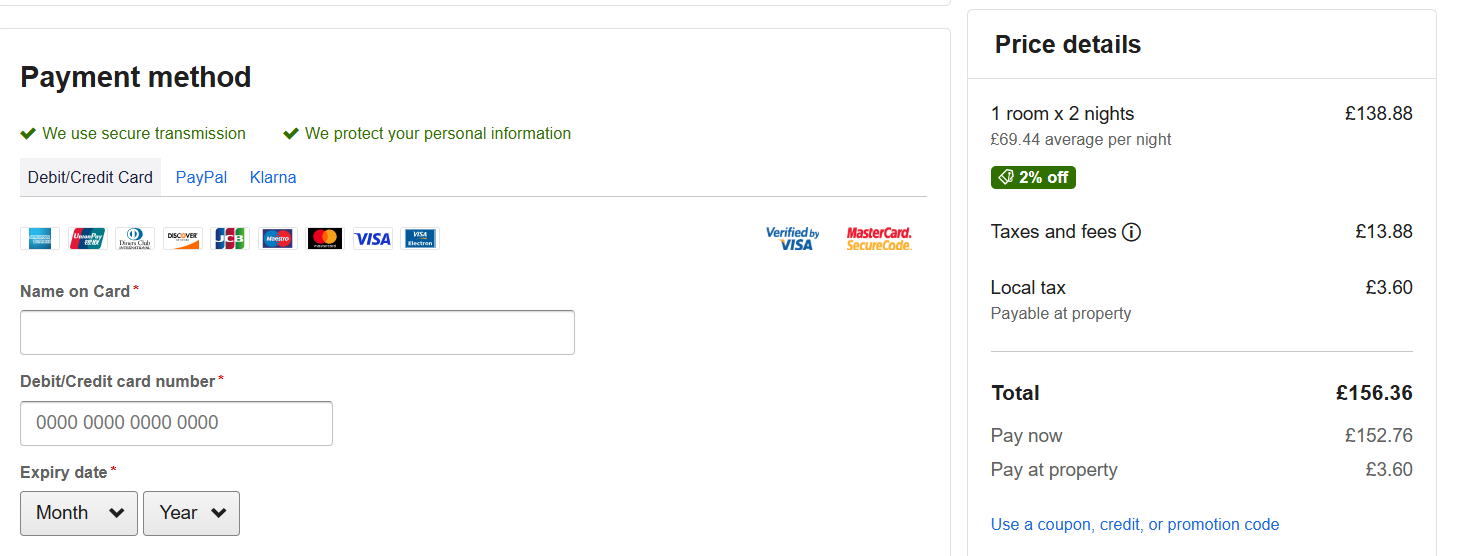Image resolution: width=1462 pixels, height=556 pixels.
Task: Click the MasterCard SecureCode logo
Action: pyautogui.click(x=879, y=239)
